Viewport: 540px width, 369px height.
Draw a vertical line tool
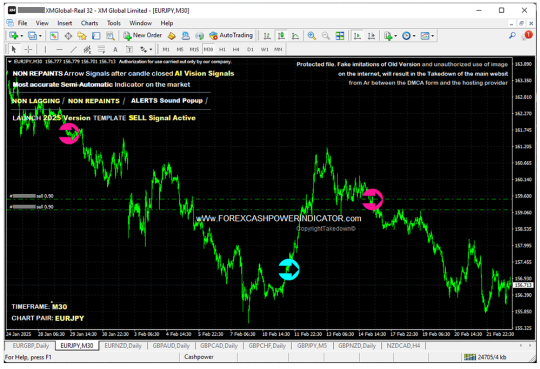45,50
